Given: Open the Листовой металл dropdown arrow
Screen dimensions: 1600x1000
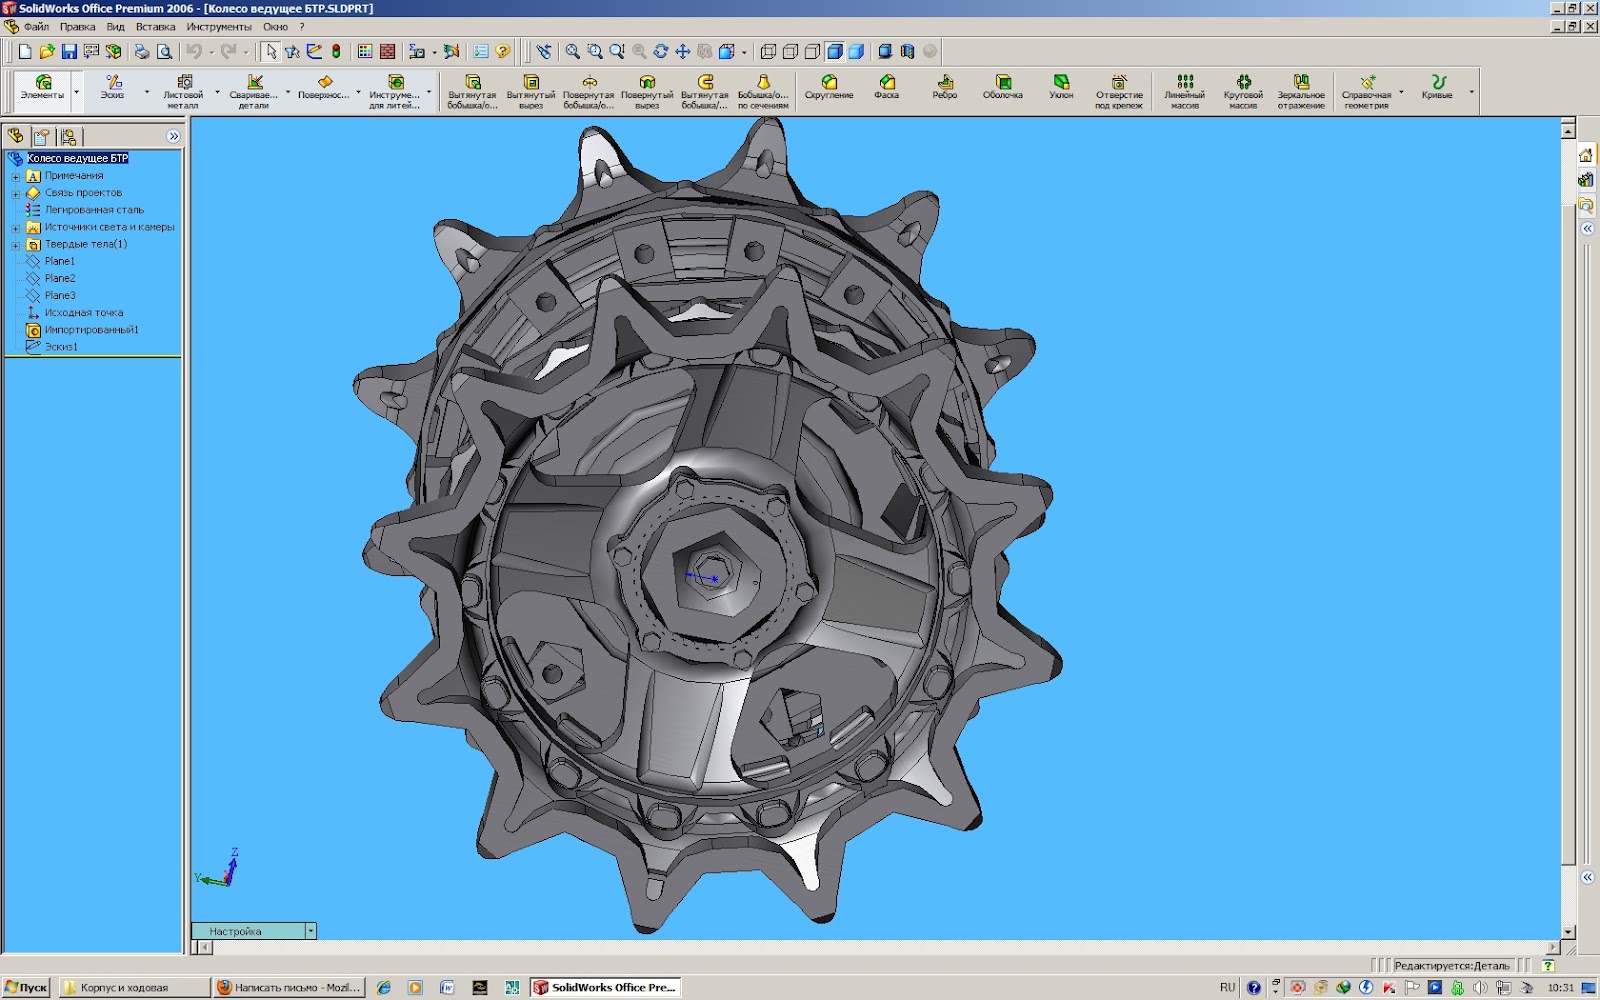Looking at the screenshot, I should pos(217,92).
